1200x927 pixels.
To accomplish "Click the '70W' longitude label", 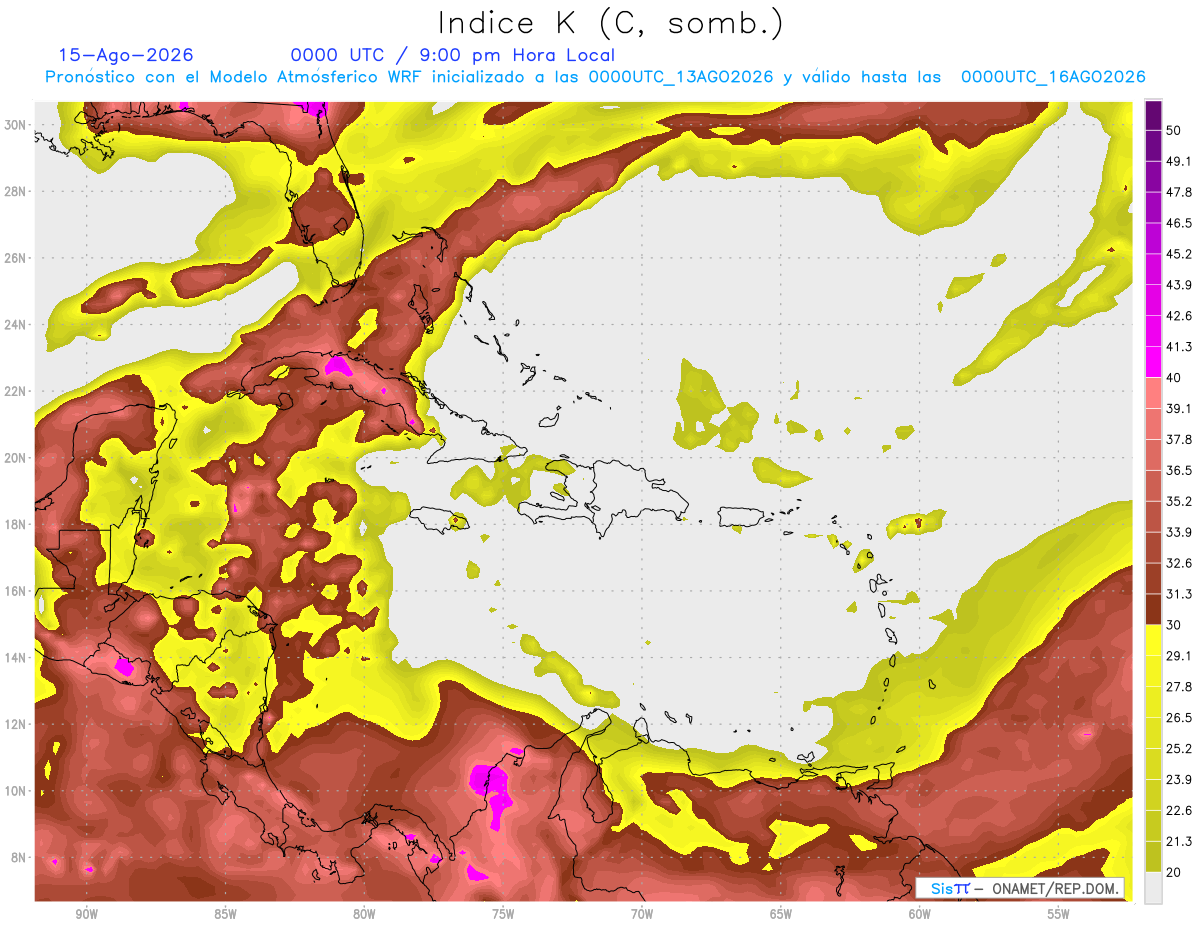I will pos(642,914).
